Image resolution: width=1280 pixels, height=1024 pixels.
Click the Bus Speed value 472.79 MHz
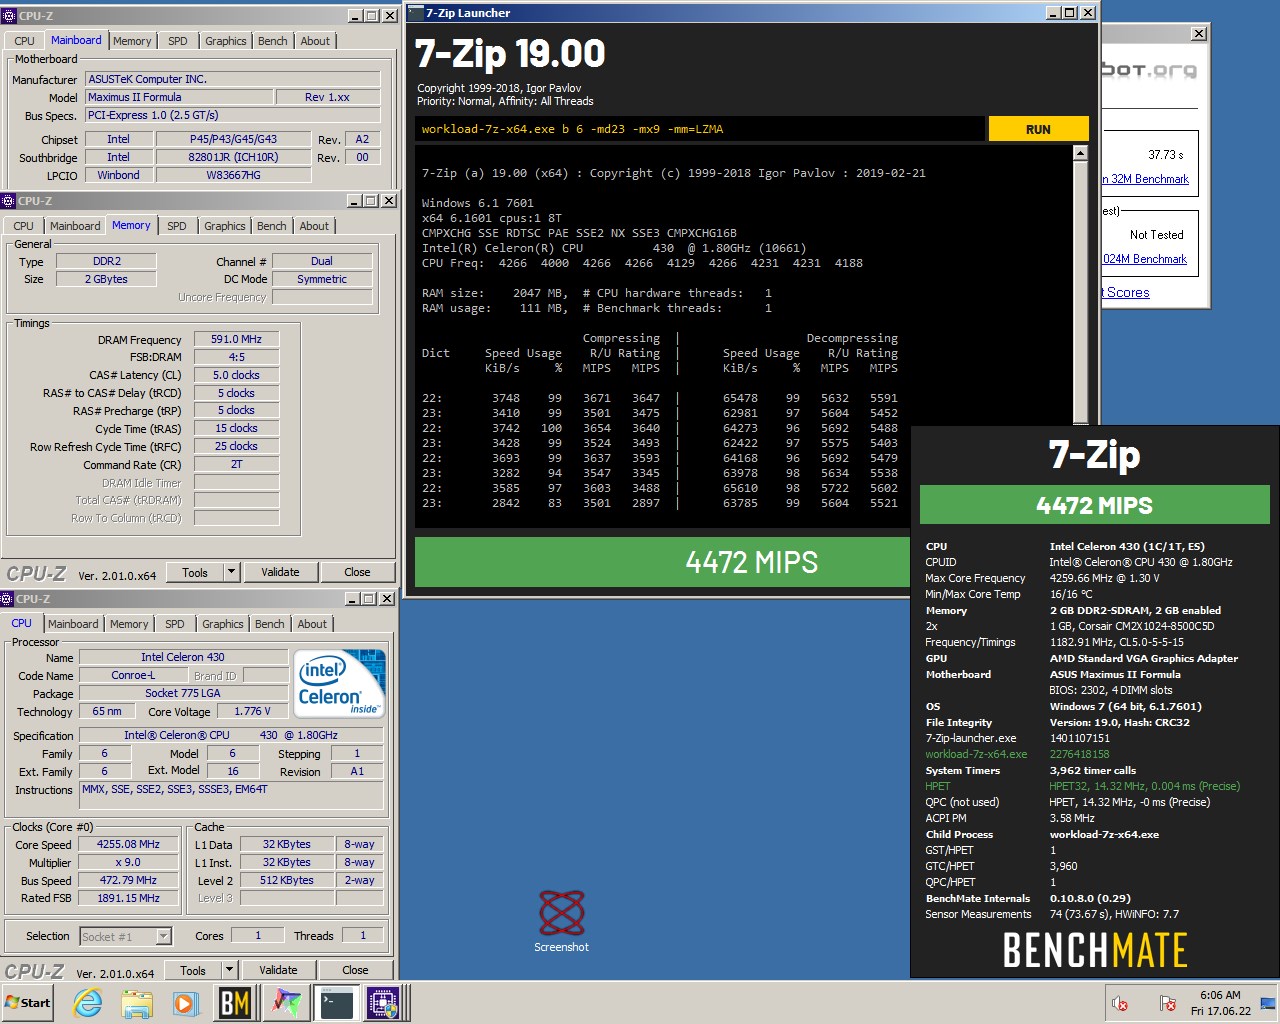coord(128,881)
